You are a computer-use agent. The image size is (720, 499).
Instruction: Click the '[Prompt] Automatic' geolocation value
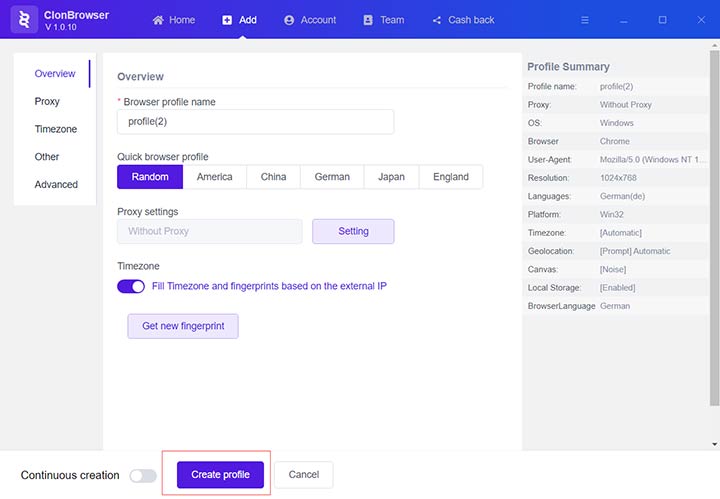[635, 251]
